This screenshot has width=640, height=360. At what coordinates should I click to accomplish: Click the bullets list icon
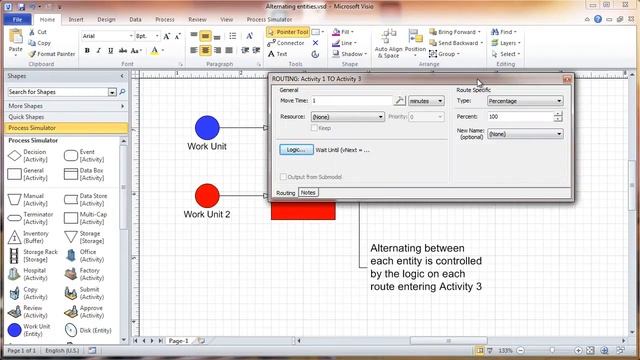pyautogui.click(x=232, y=36)
